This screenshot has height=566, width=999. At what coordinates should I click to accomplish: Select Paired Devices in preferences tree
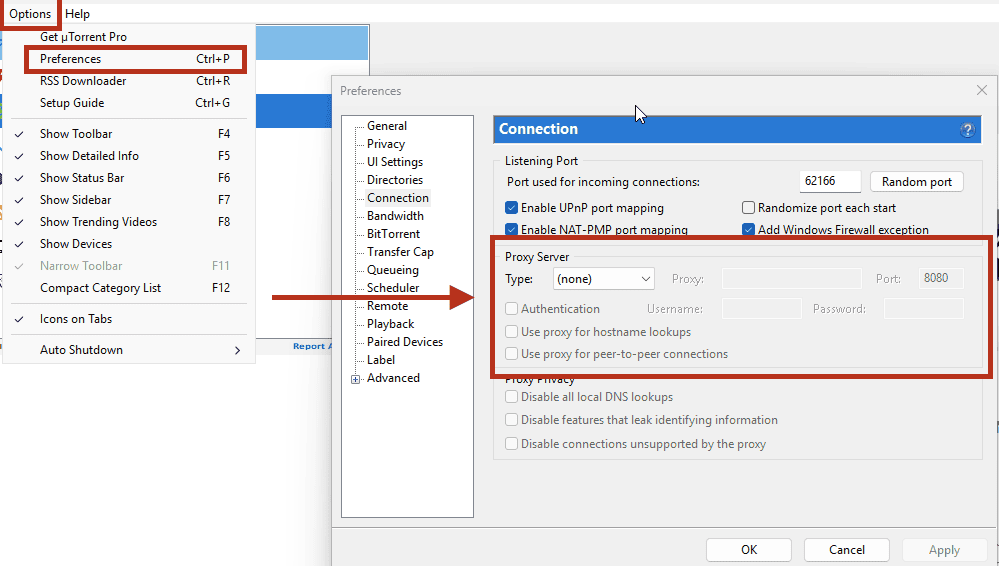point(405,342)
